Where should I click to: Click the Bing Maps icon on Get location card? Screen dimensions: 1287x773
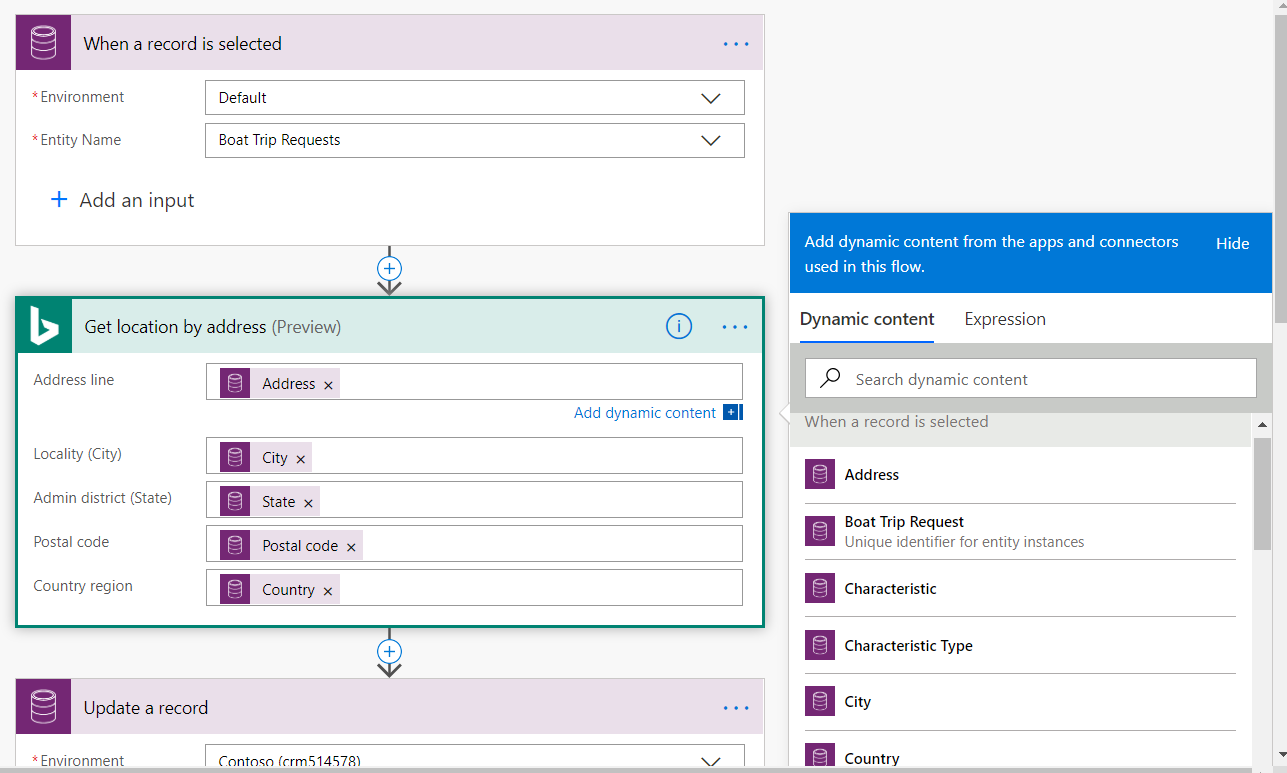tap(44, 326)
